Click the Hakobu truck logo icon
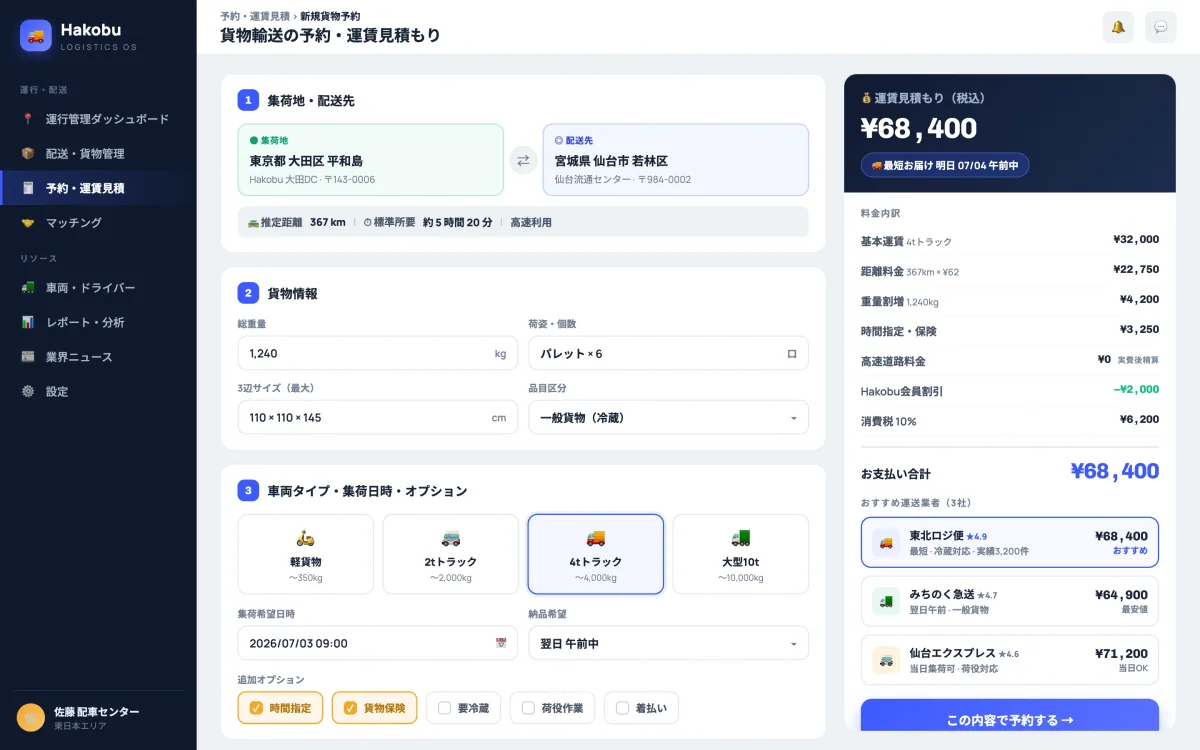This screenshot has height=750, width=1200. [36, 36]
